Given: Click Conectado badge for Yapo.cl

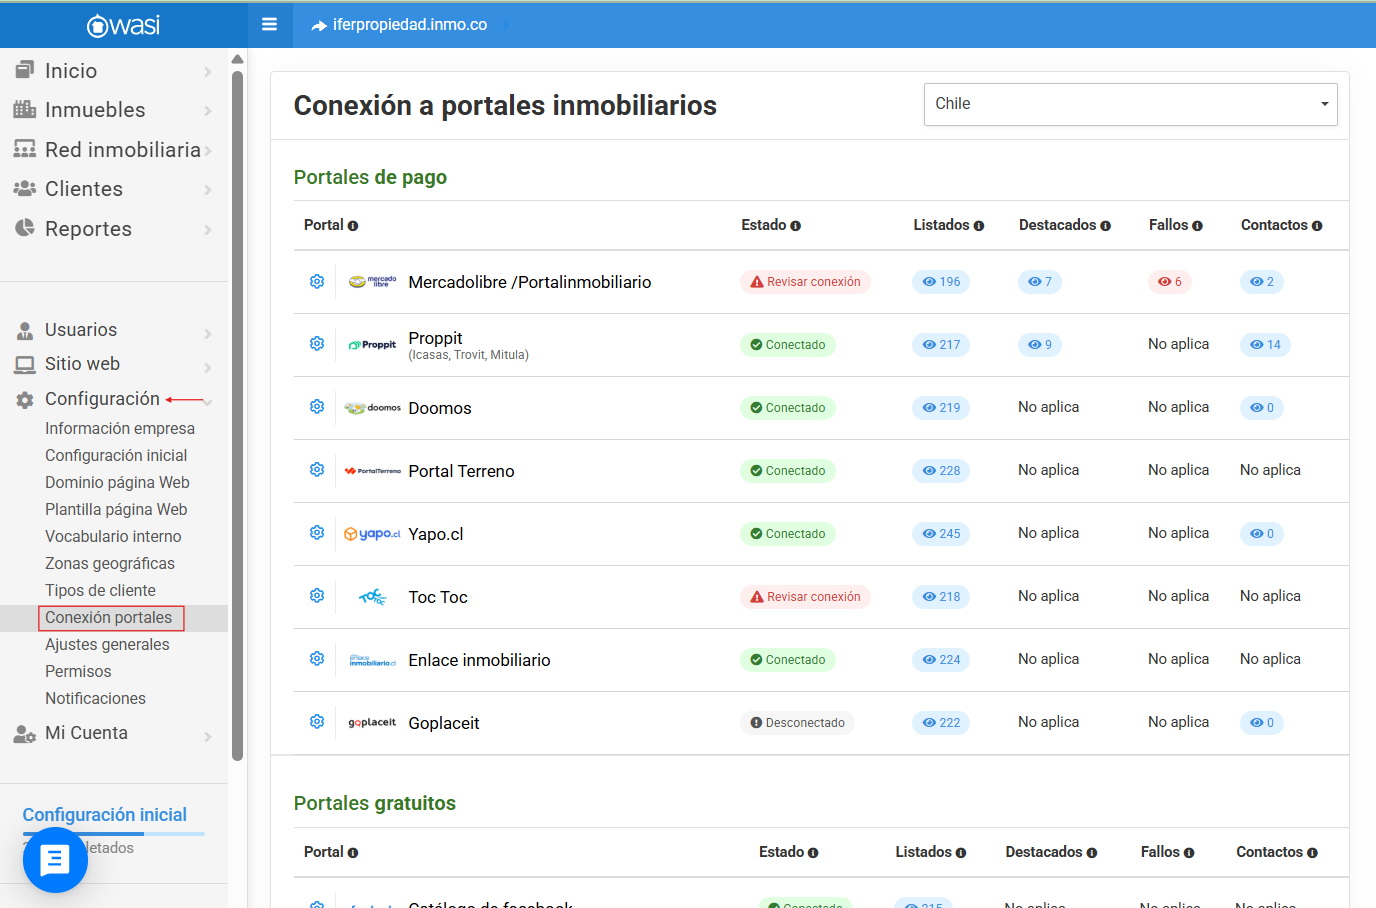Looking at the screenshot, I should pos(788,534).
